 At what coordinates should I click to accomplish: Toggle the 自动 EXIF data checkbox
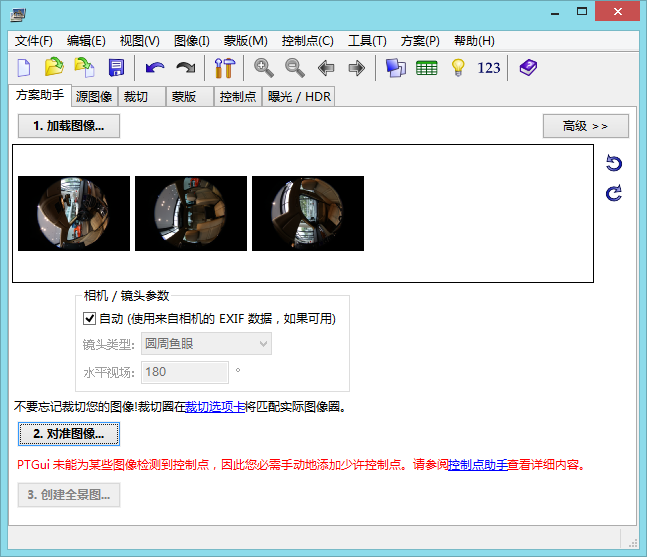tap(90, 319)
